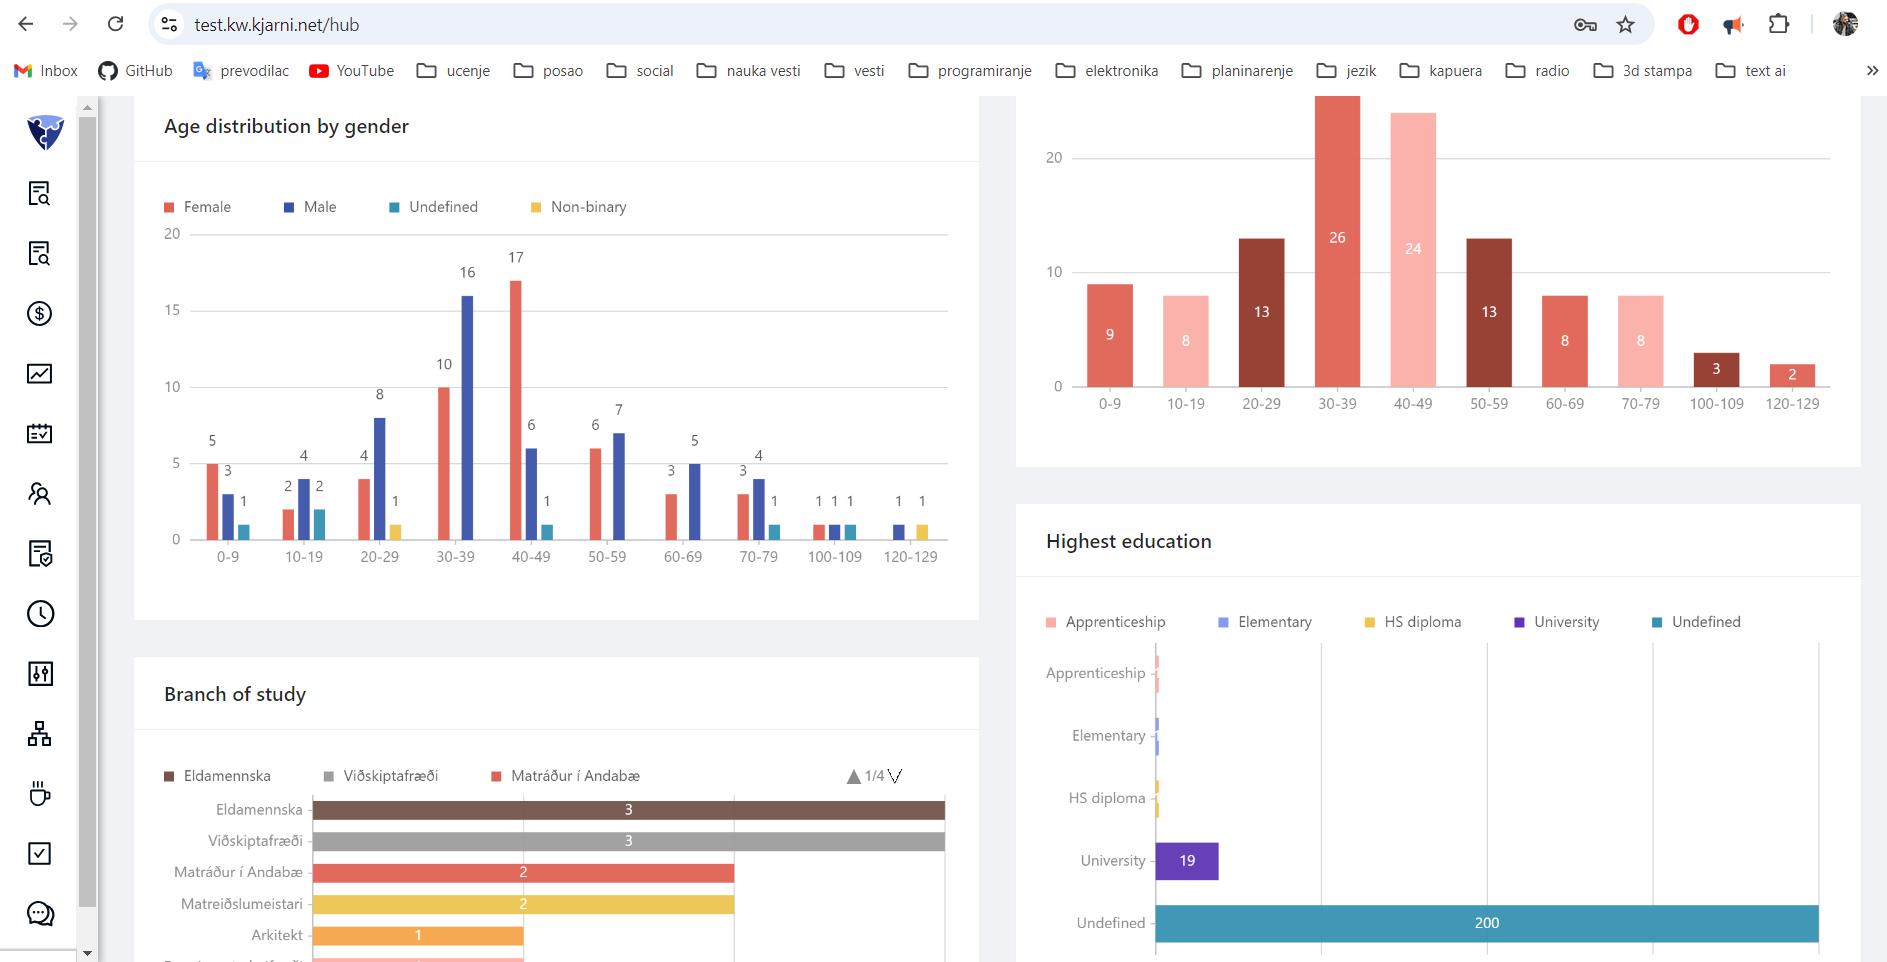
Task: Open the megaphone extension icon
Action: point(1733,24)
